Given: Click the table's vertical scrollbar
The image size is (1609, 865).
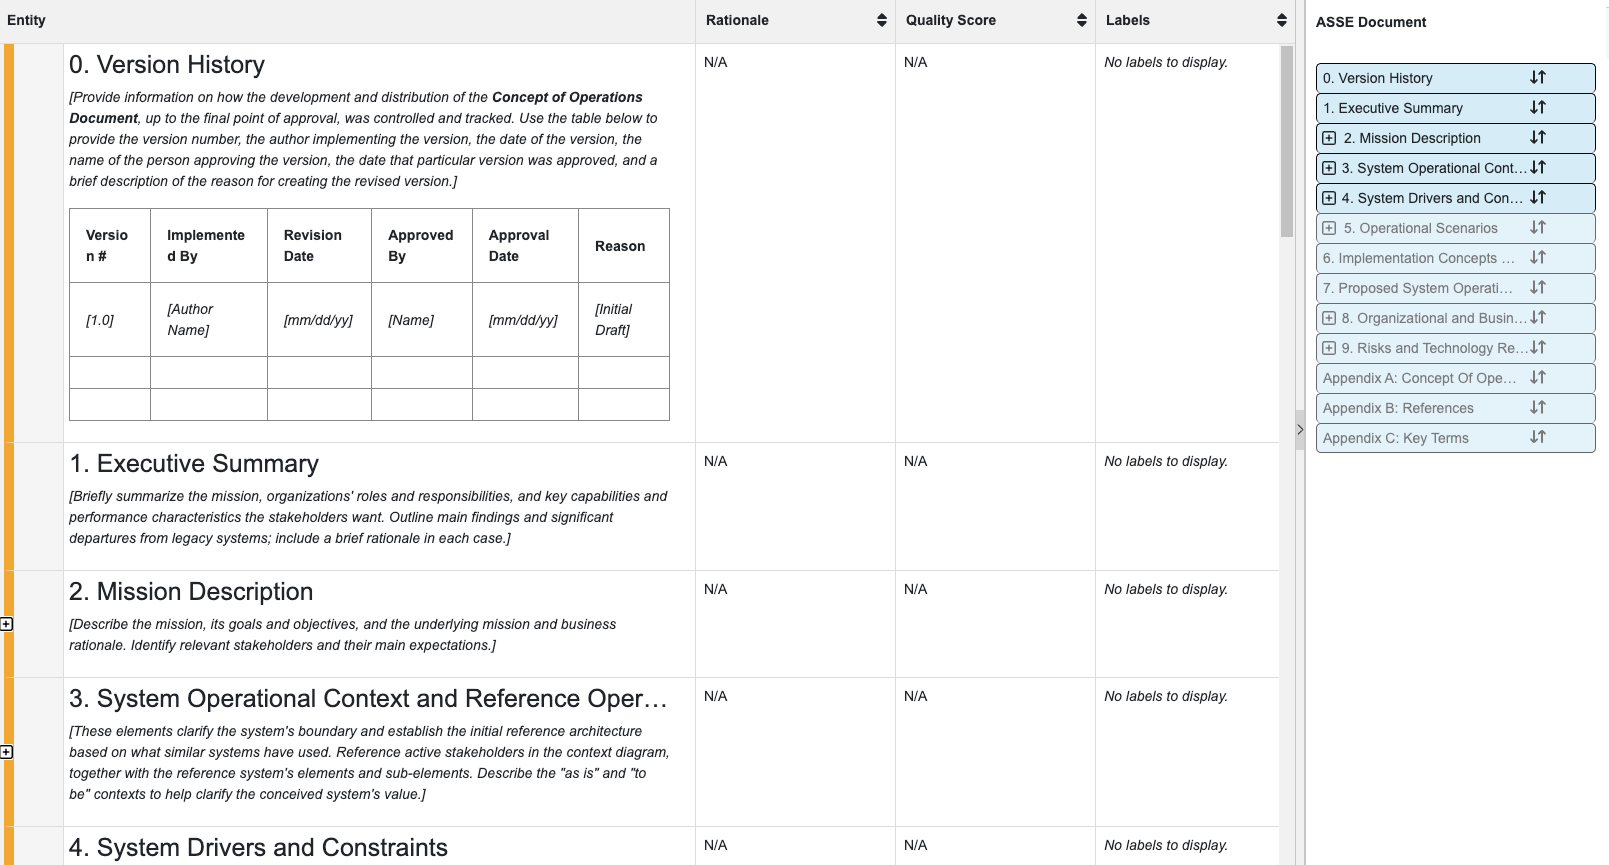Looking at the screenshot, I should pyautogui.click(x=1287, y=140).
